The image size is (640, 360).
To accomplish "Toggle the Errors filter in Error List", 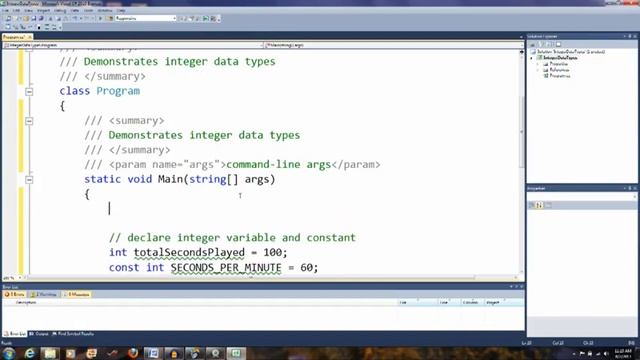I will (x=15, y=294).
